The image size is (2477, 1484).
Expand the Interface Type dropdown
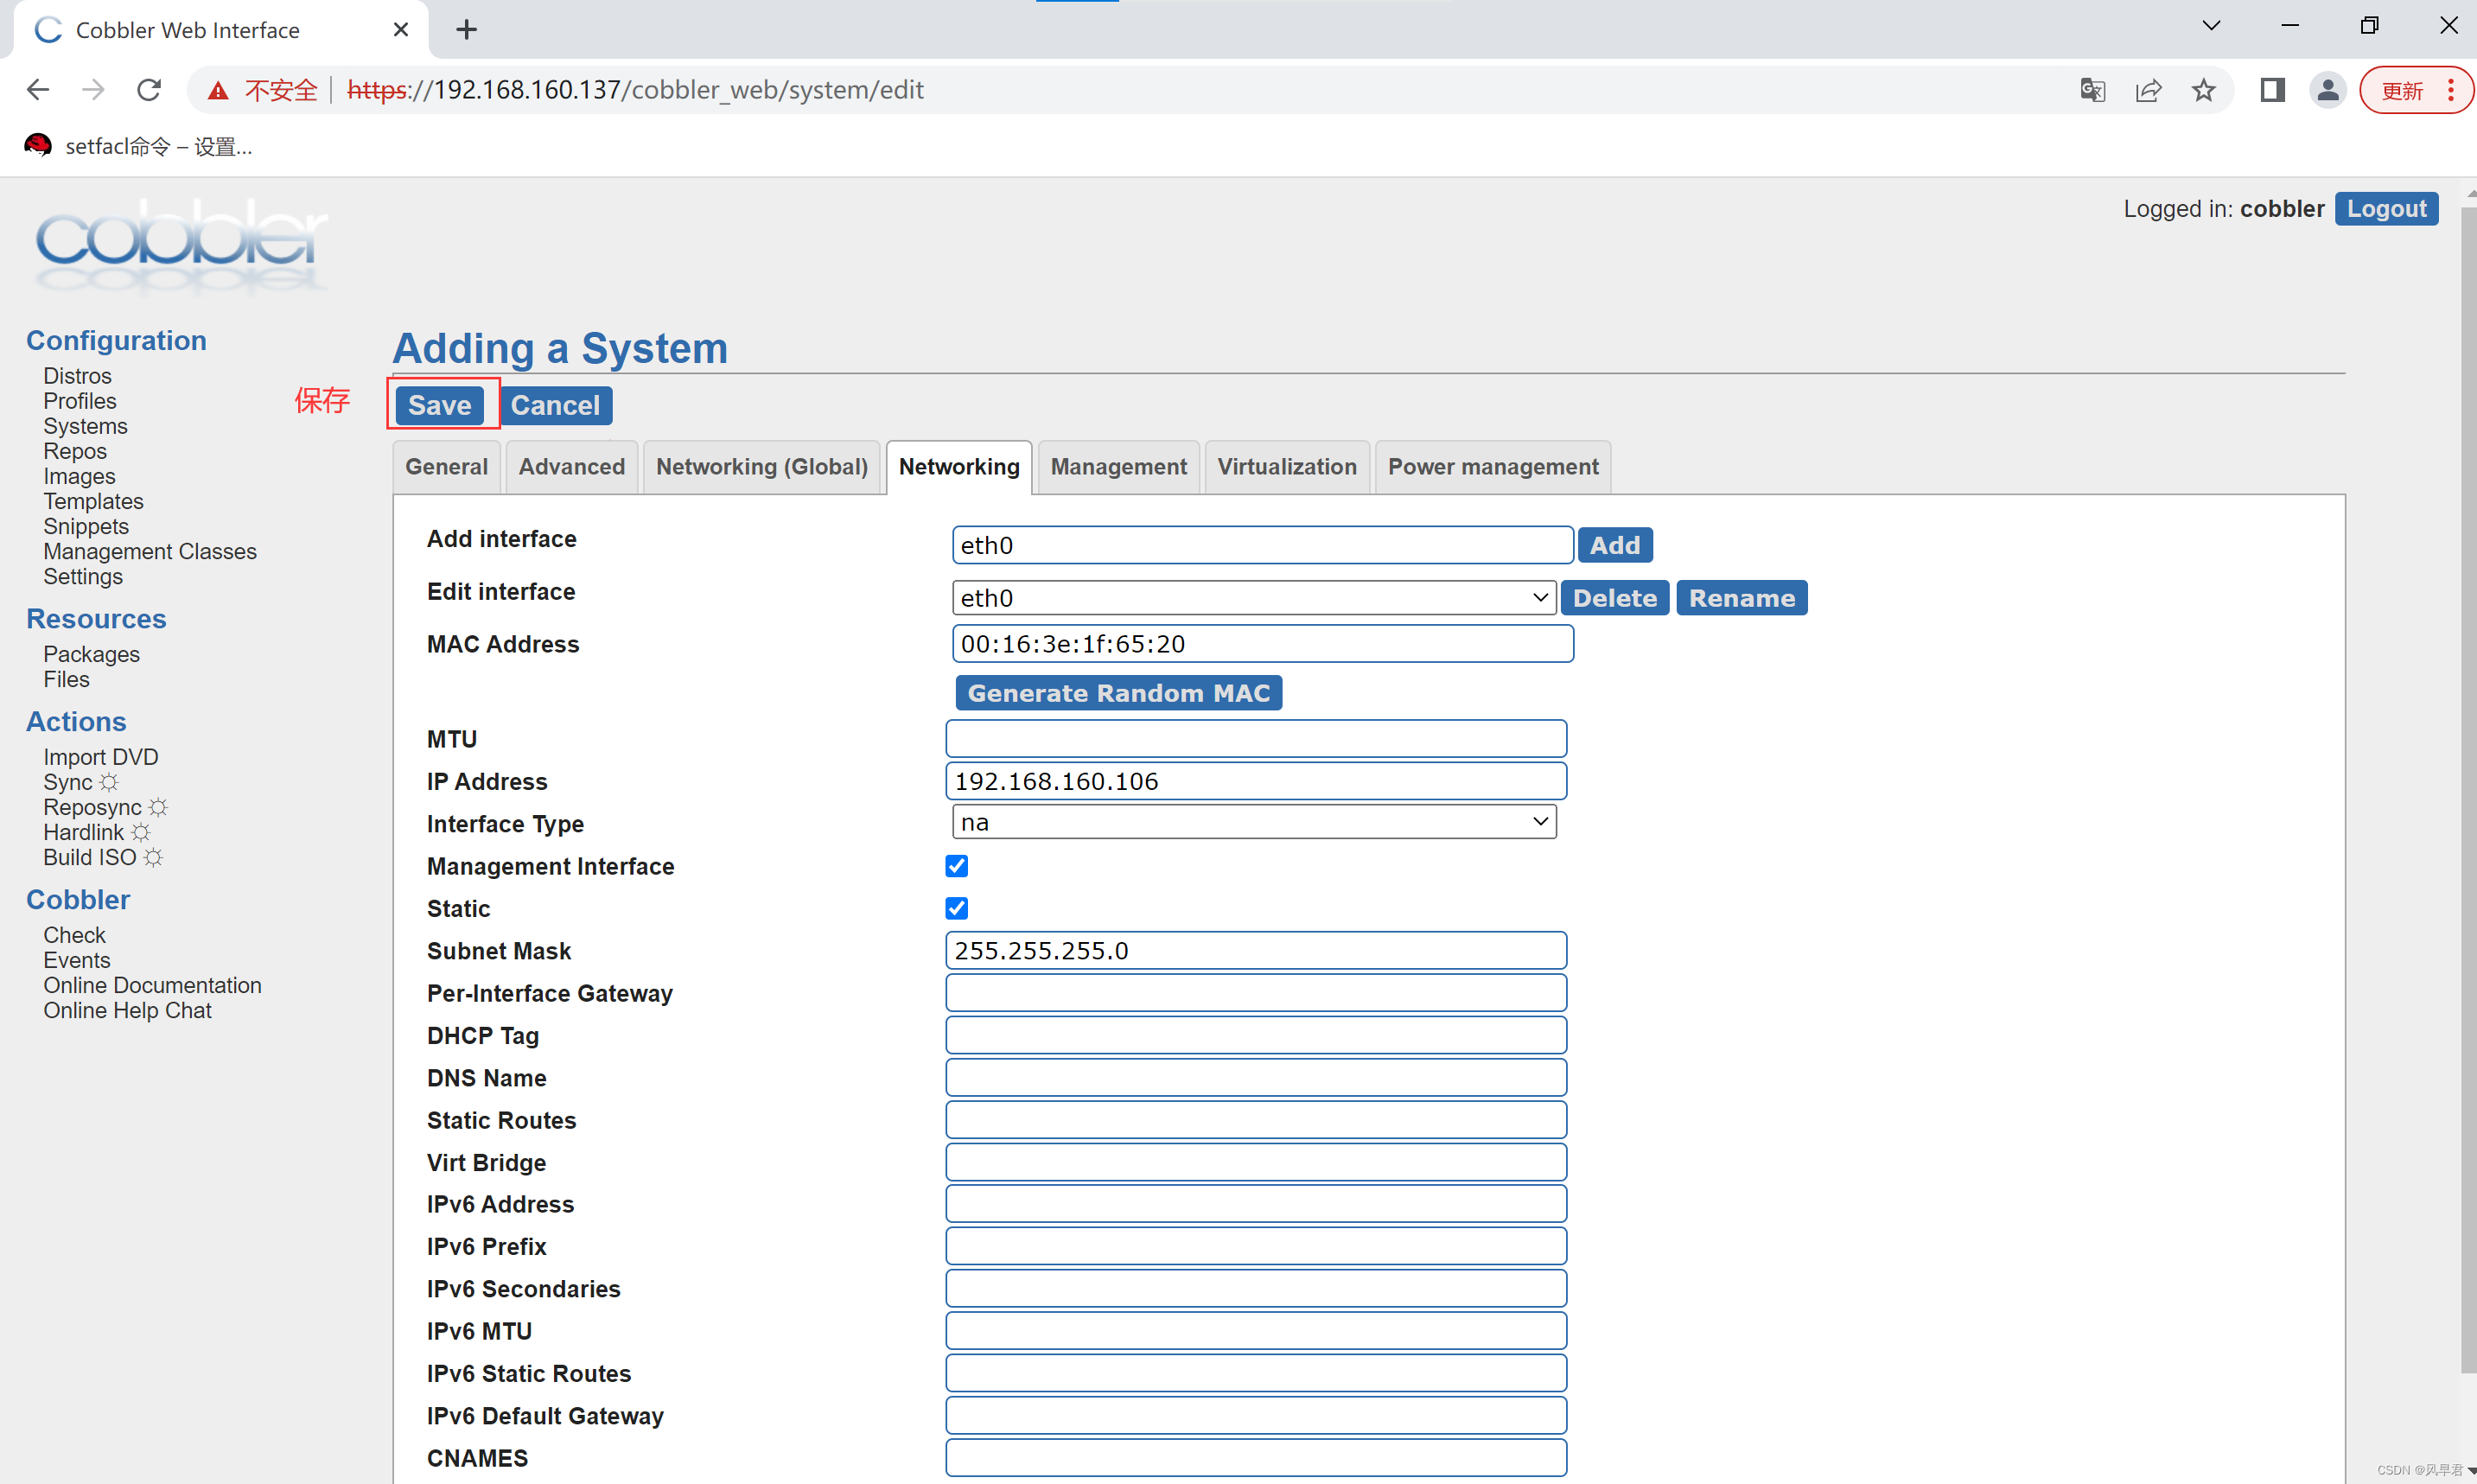click(1253, 822)
